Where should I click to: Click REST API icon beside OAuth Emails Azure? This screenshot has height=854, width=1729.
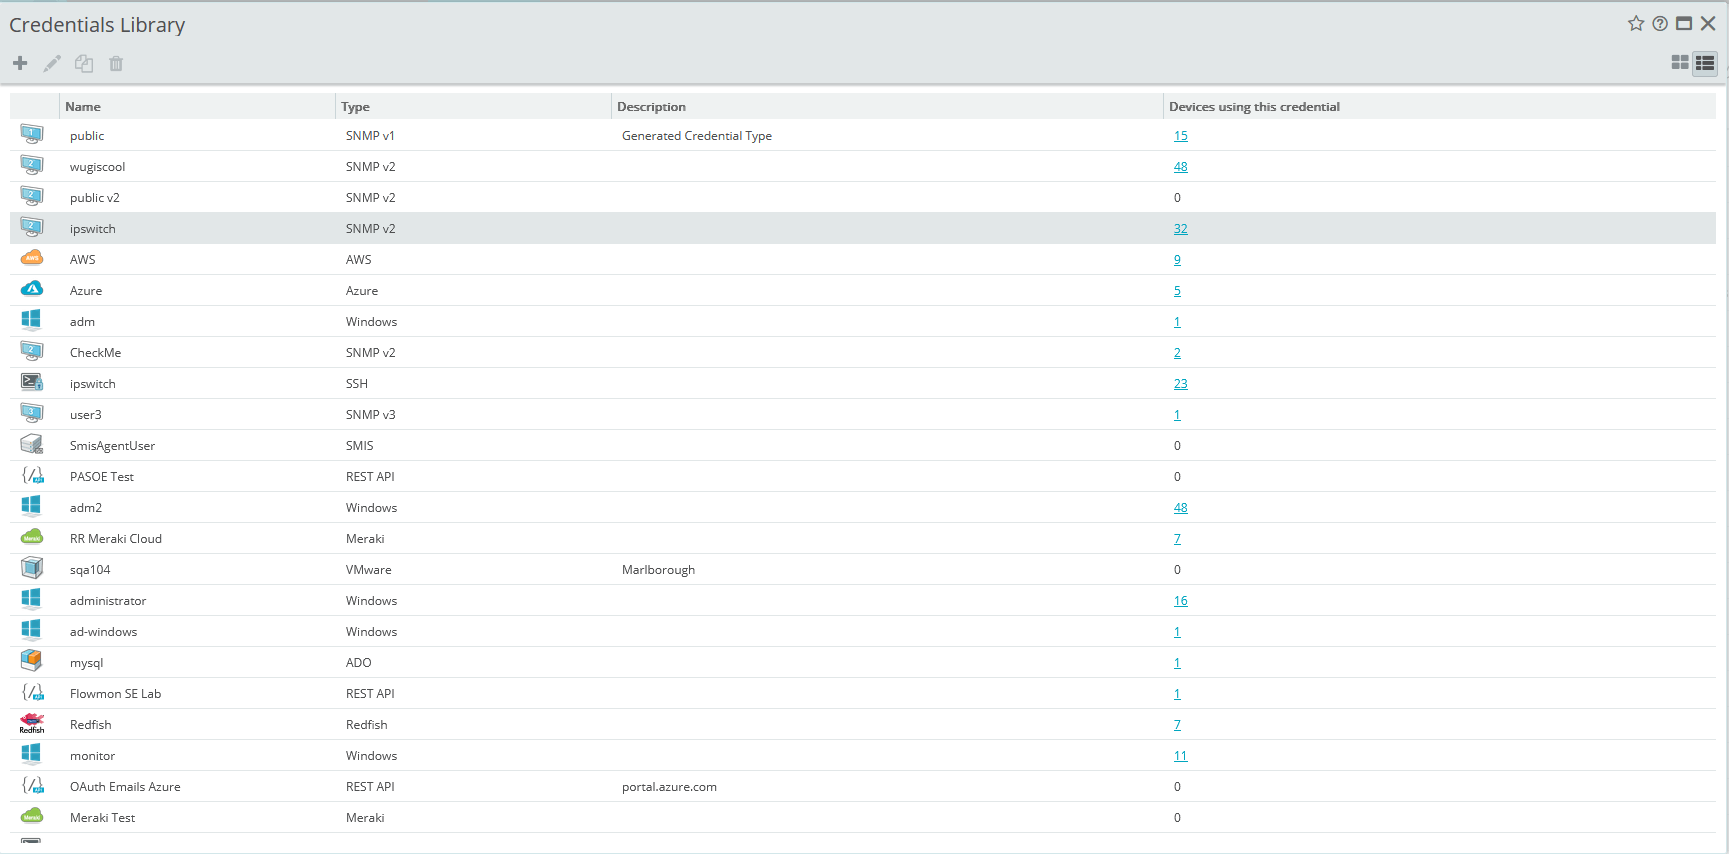(x=32, y=785)
